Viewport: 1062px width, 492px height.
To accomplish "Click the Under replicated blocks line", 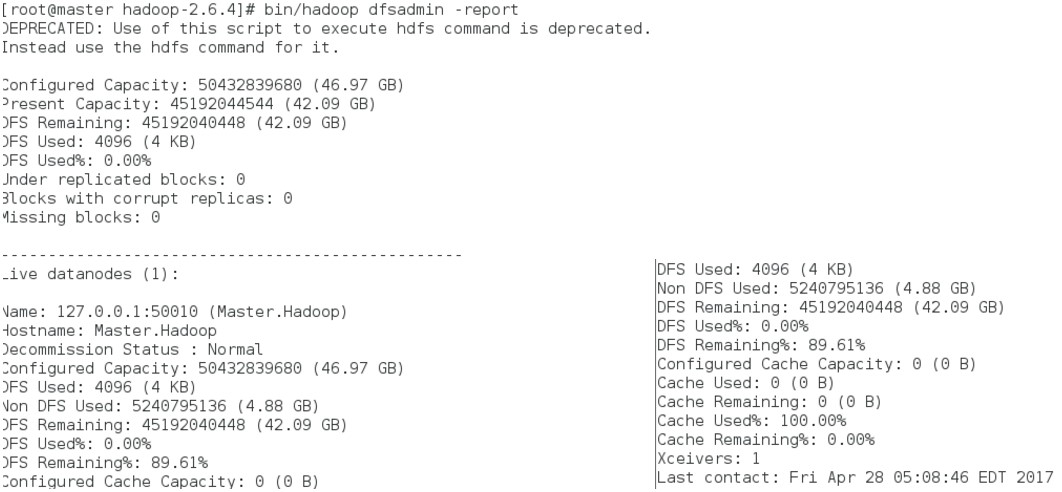I will pos(123,180).
